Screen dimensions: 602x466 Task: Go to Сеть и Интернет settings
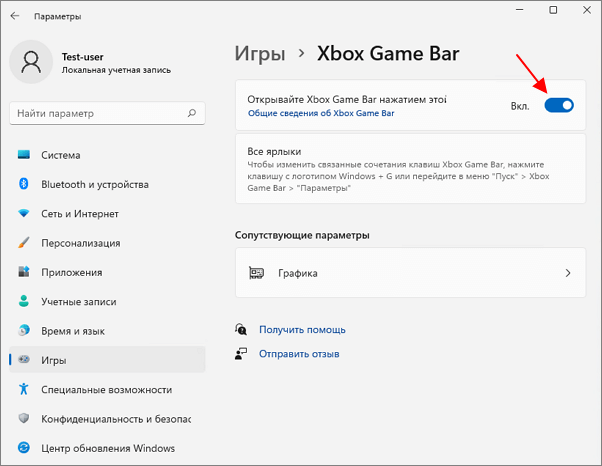coord(107,213)
